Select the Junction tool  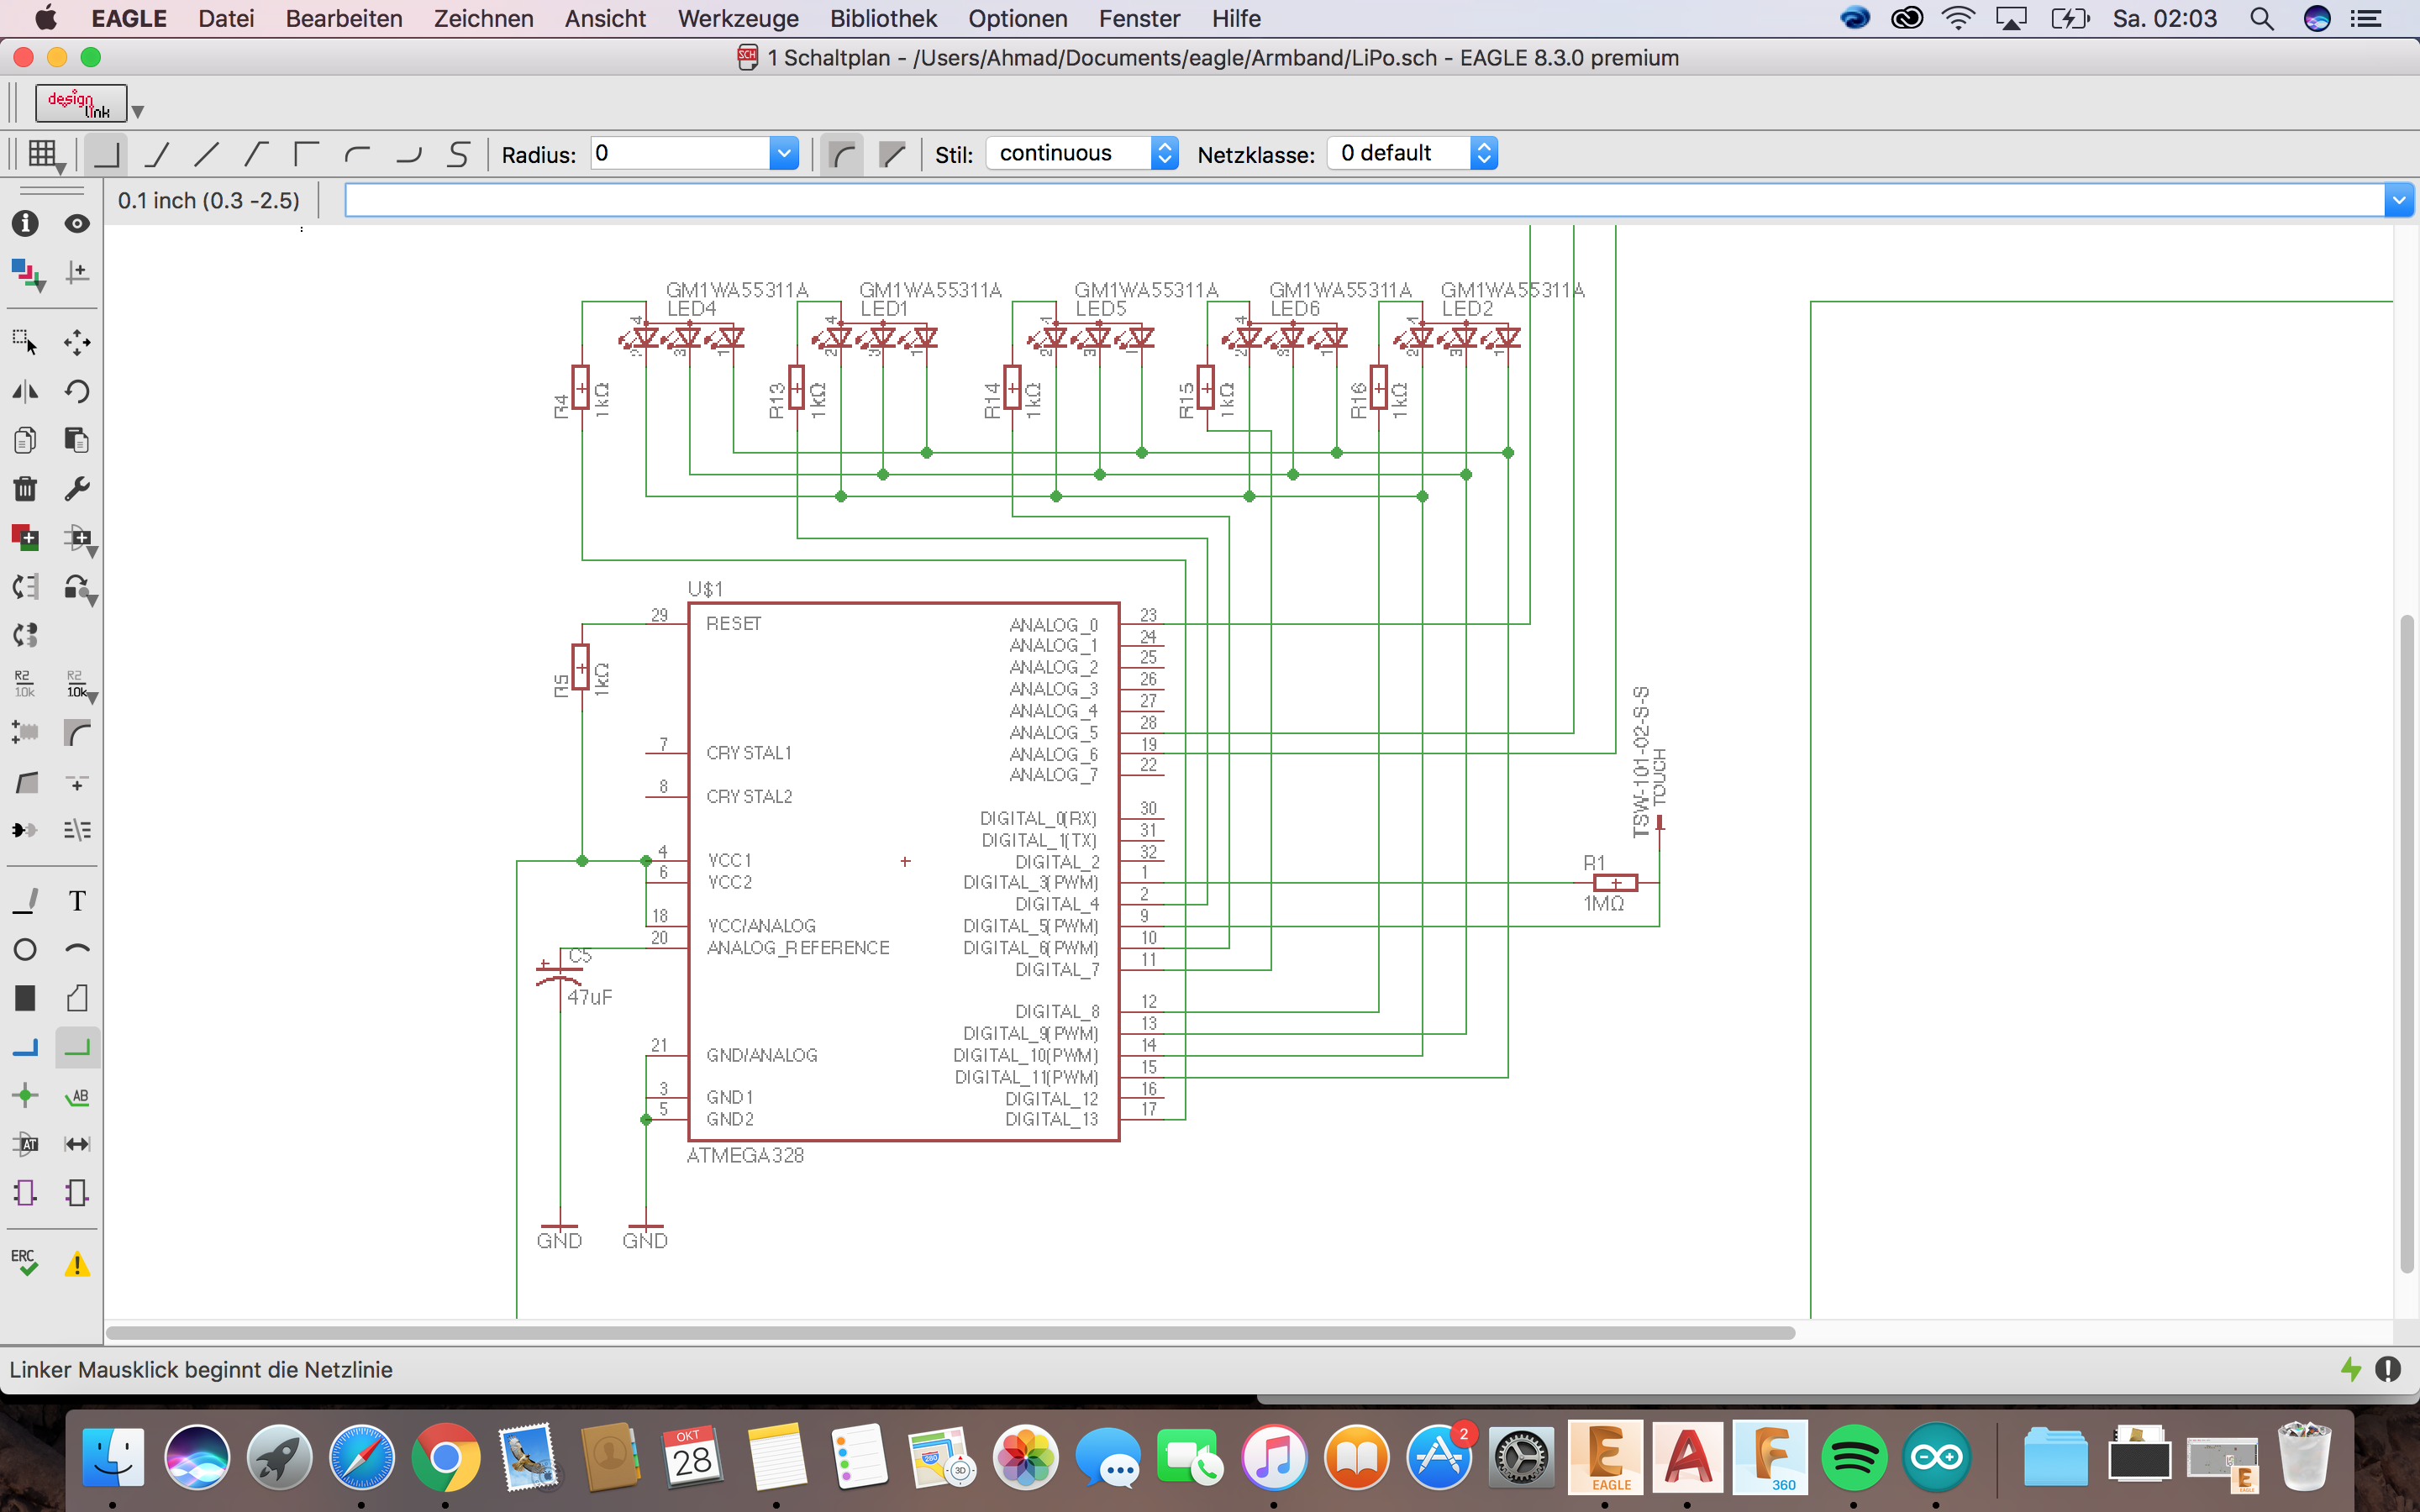(x=25, y=1096)
